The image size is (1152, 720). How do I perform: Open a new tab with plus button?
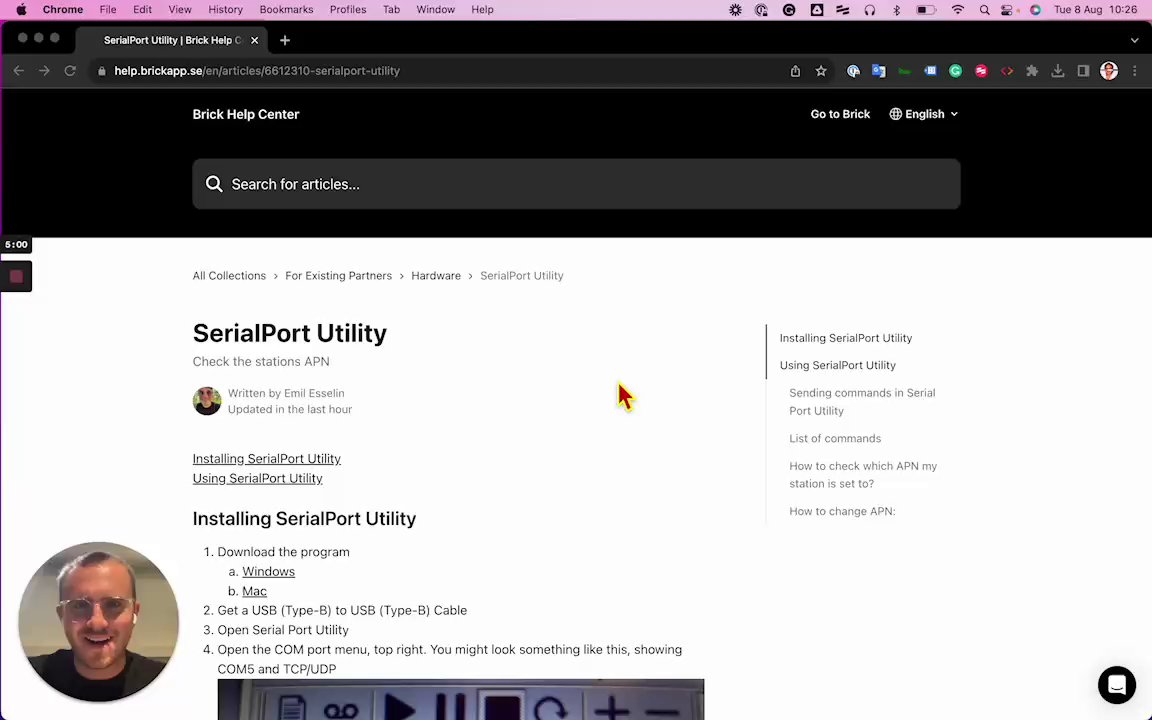coord(285,40)
